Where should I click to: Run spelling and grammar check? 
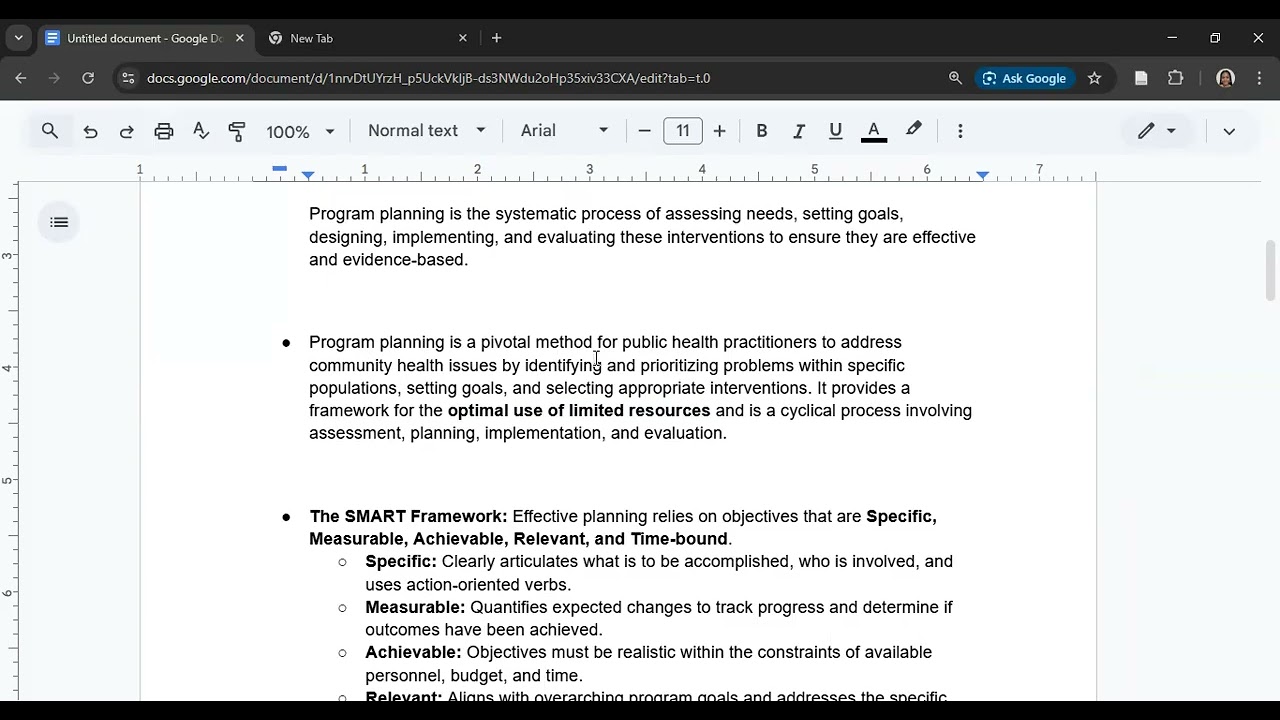click(x=200, y=131)
